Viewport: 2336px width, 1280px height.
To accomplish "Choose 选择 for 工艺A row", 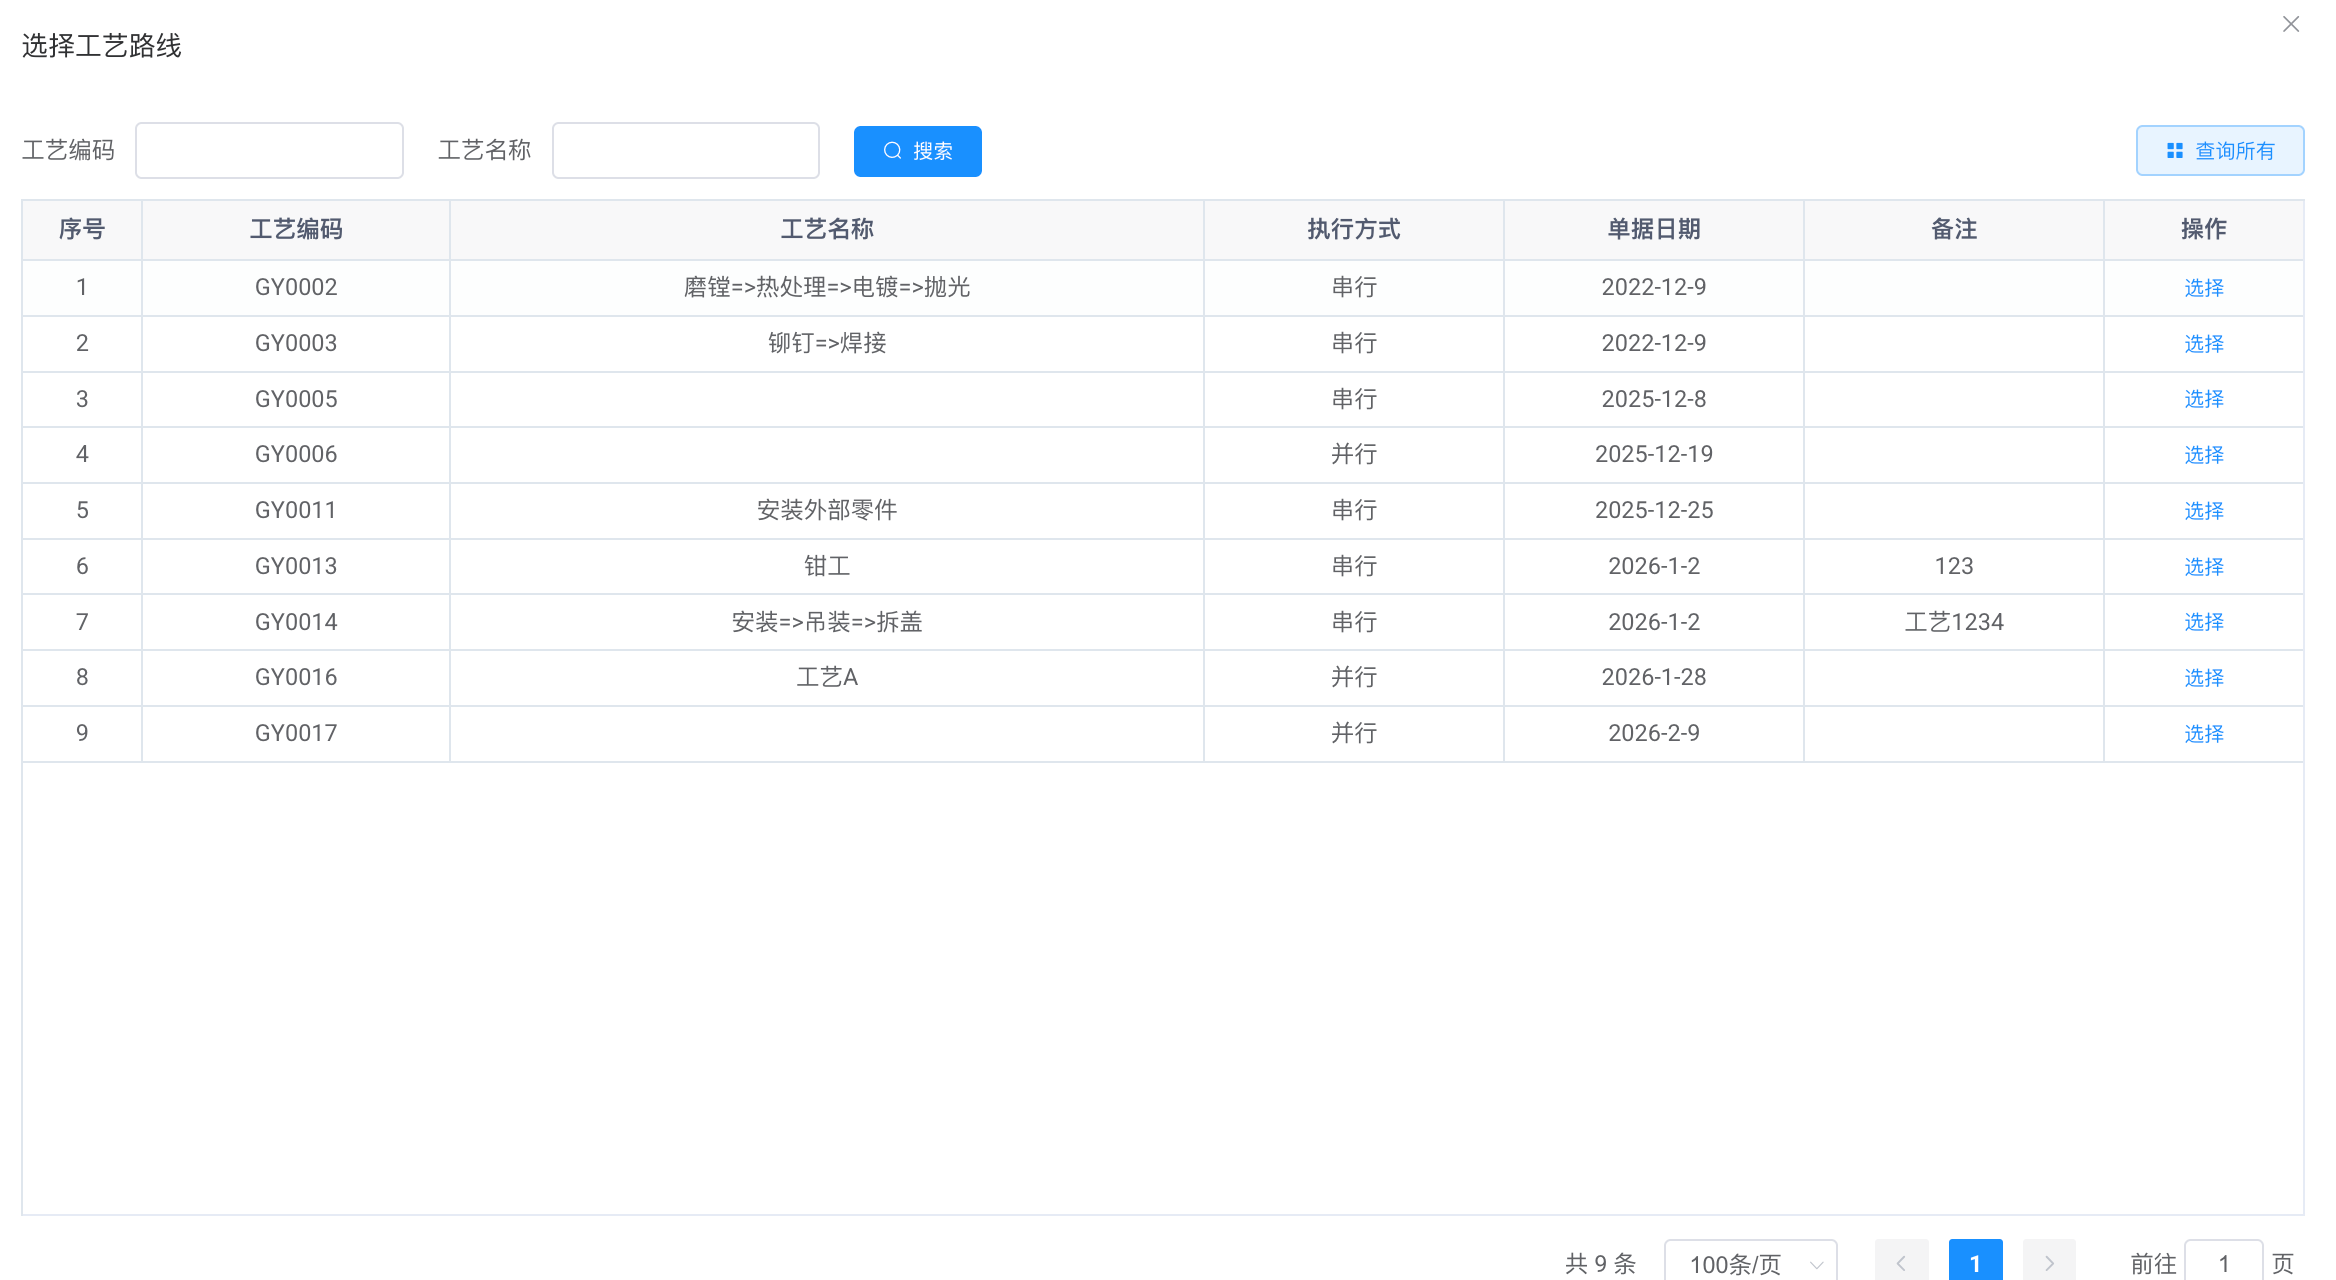I will (2203, 678).
